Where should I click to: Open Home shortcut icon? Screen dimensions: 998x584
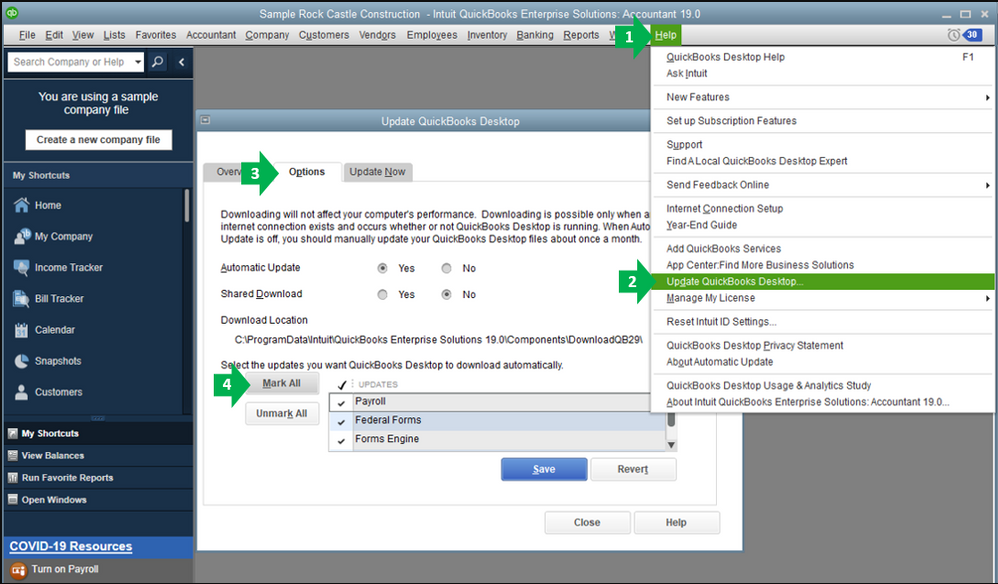coord(22,205)
